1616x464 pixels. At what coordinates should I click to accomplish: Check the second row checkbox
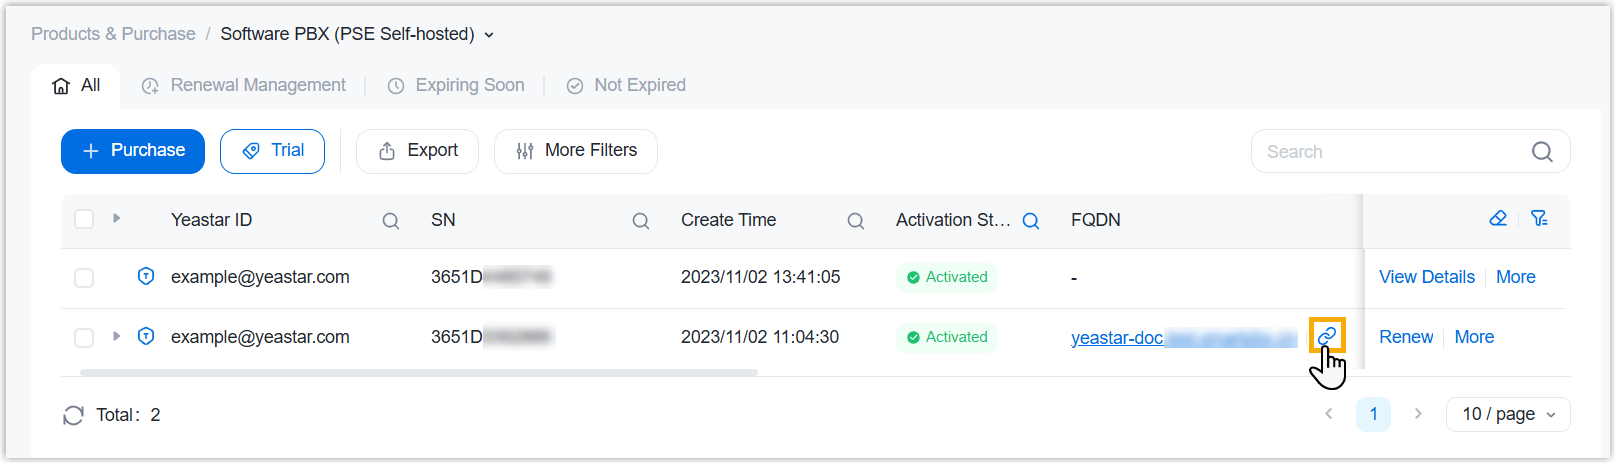(x=84, y=337)
